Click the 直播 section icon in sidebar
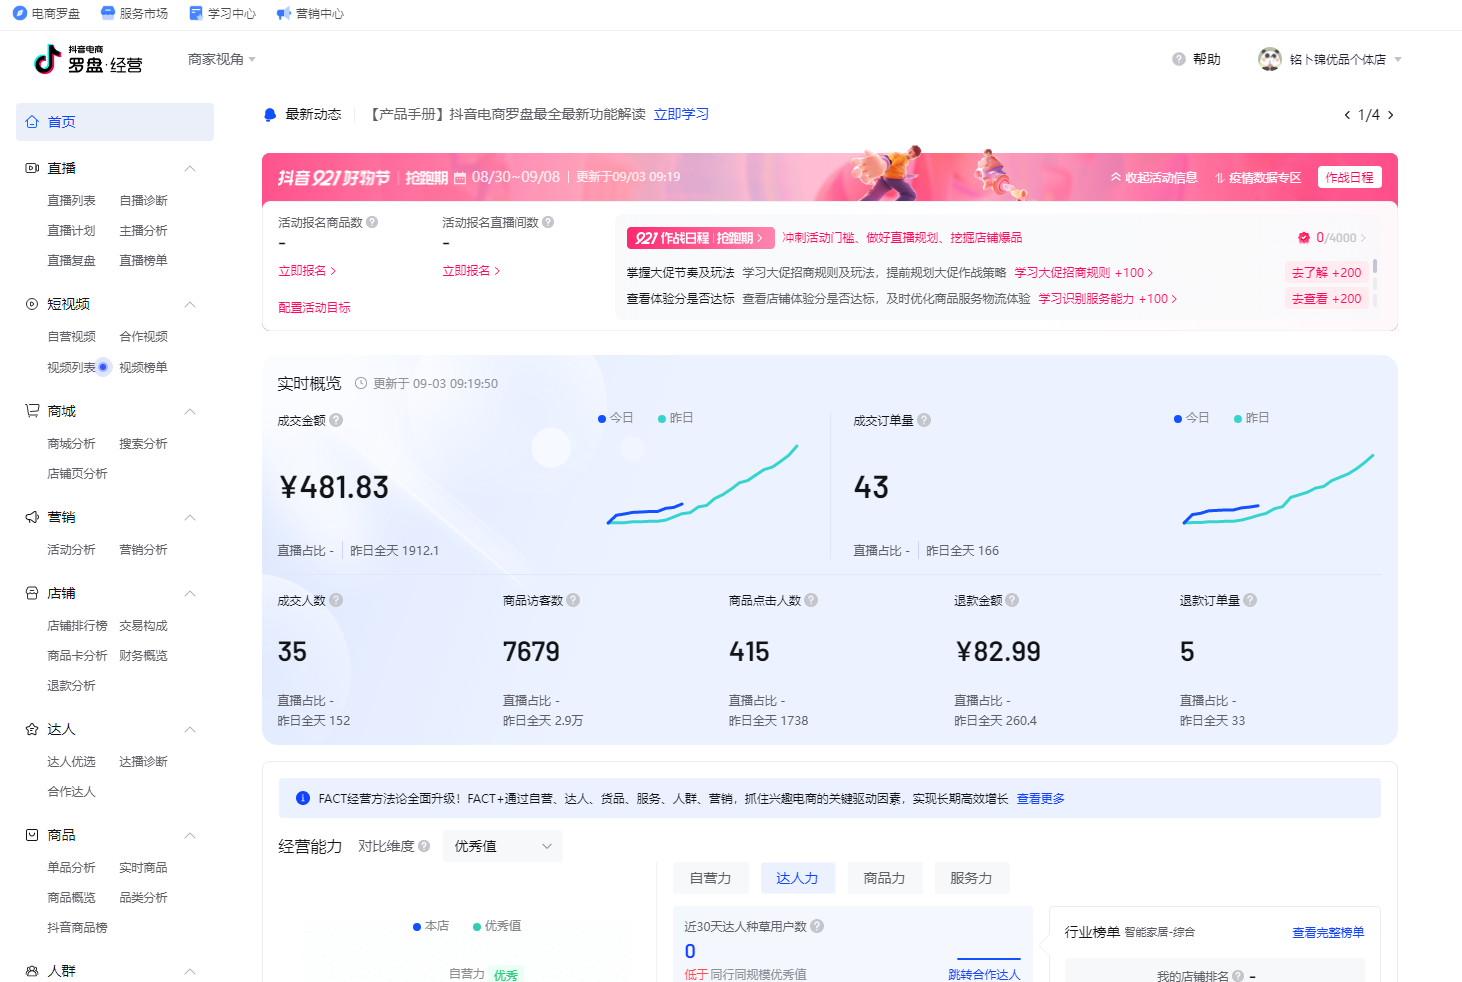 [x=32, y=168]
